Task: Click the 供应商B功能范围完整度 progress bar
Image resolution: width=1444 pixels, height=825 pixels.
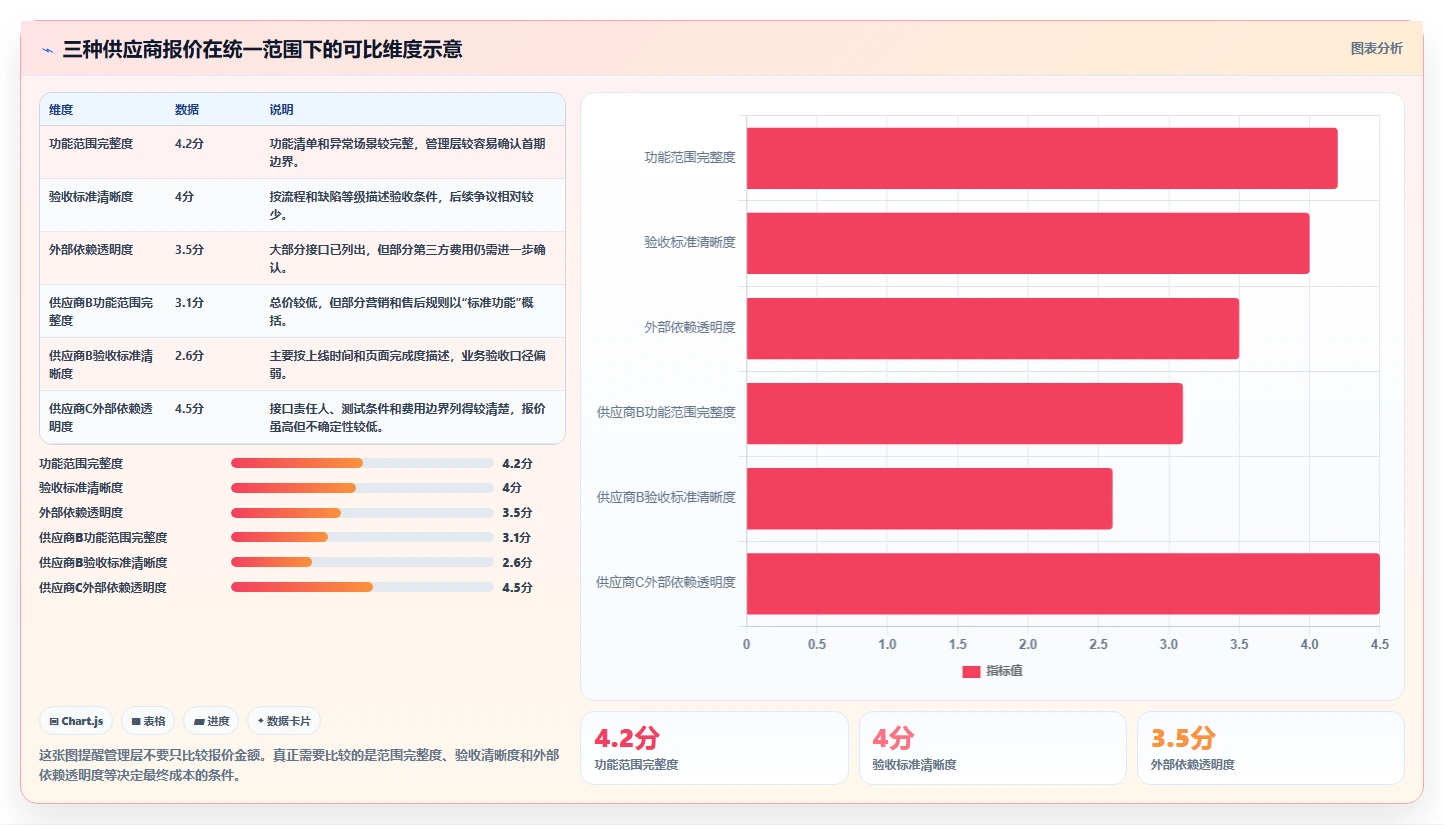Action: 362,537
